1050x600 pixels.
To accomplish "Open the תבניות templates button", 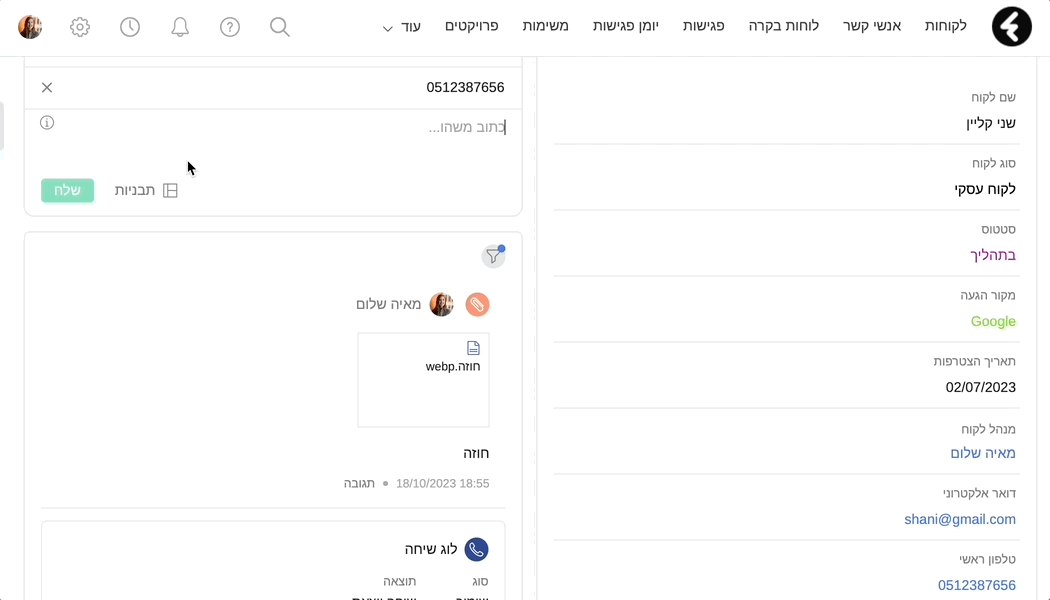I will click(x=146, y=191).
